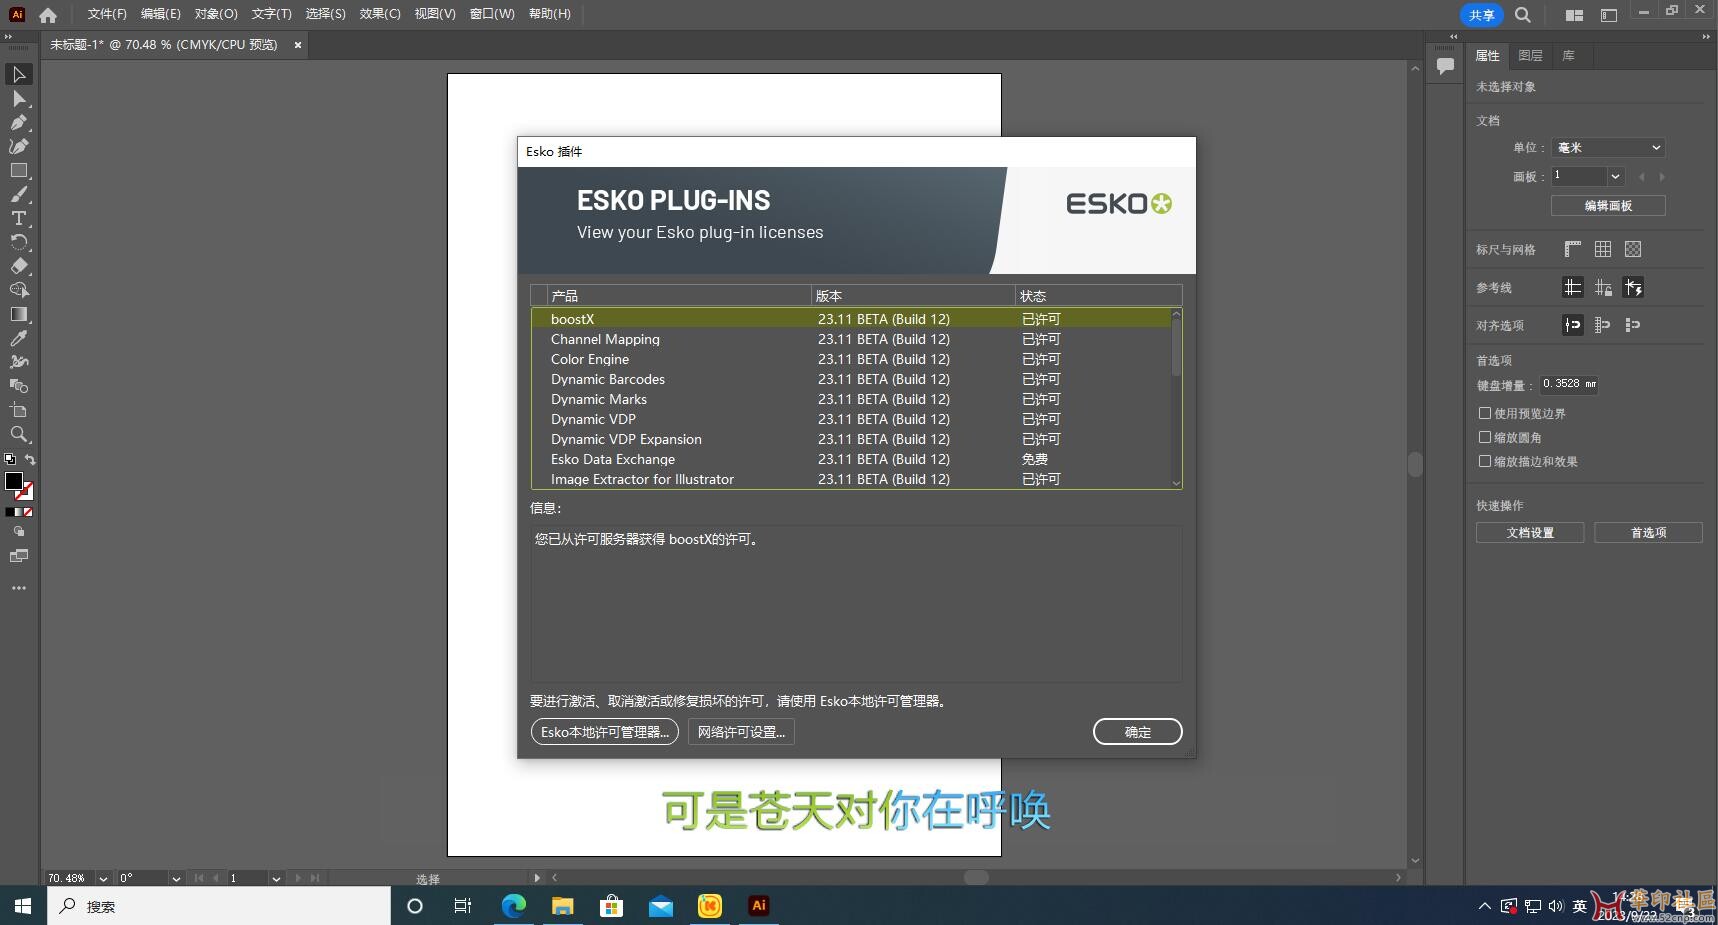Viewport: 1718px width, 925px height.
Task: Reset to default fill and stroke
Action: (10, 460)
